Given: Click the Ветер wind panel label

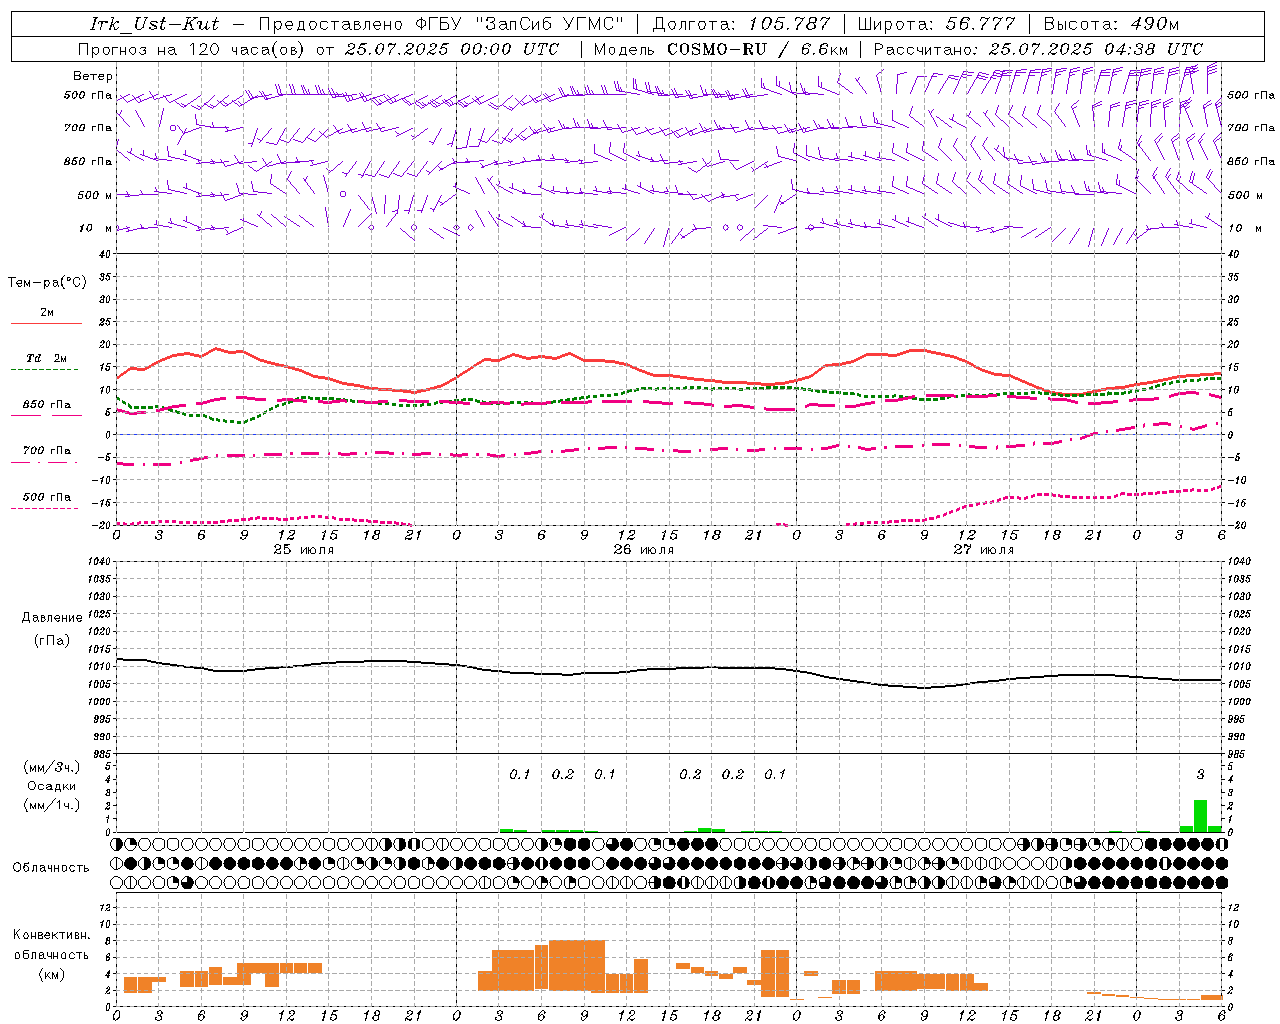Looking at the screenshot, I should 93,76.
